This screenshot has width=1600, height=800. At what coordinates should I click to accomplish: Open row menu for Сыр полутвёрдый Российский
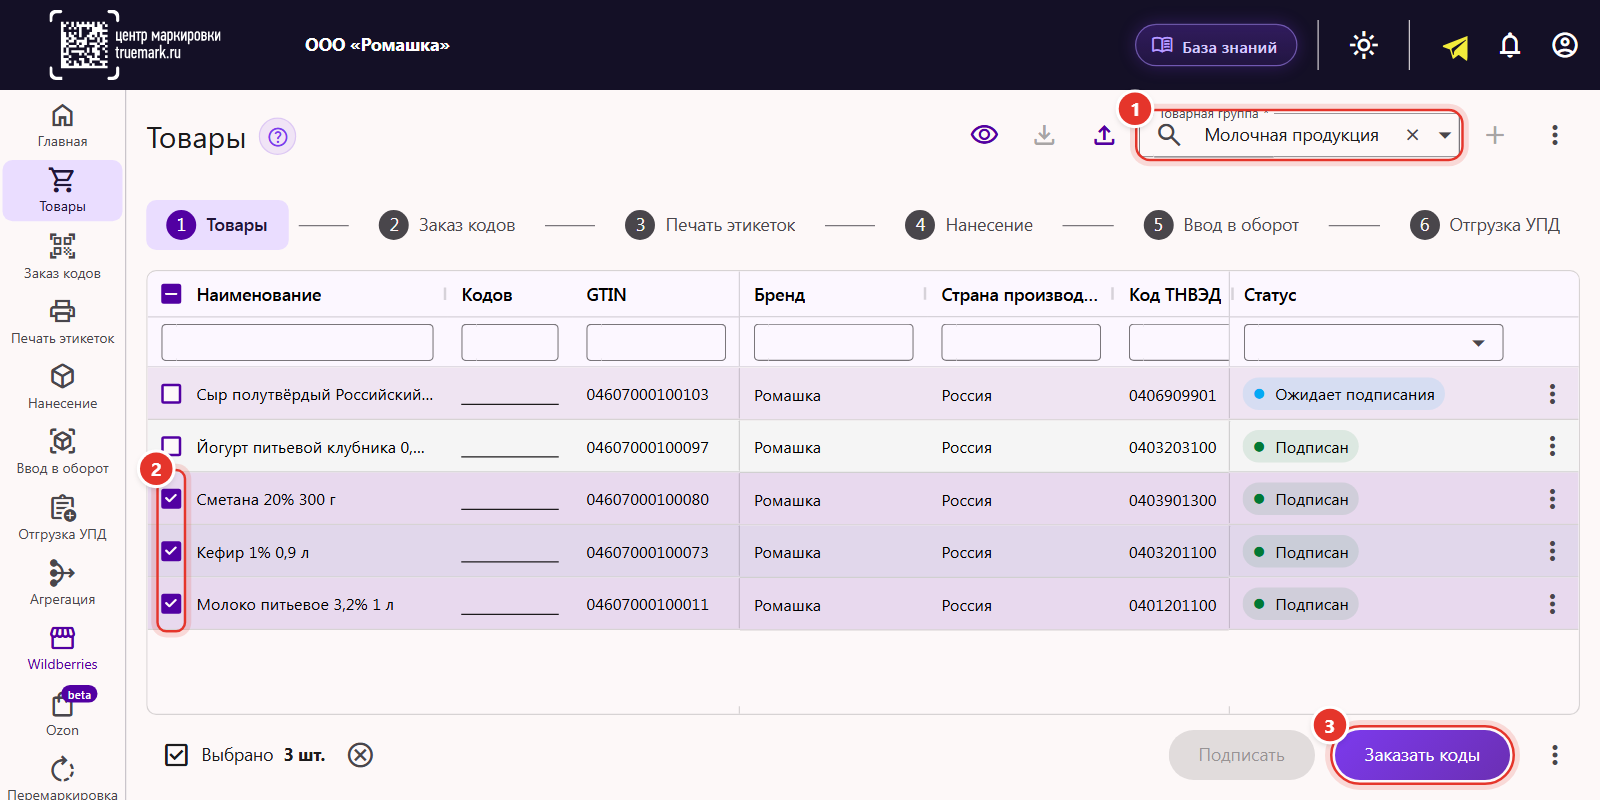tap(1552, 394)
